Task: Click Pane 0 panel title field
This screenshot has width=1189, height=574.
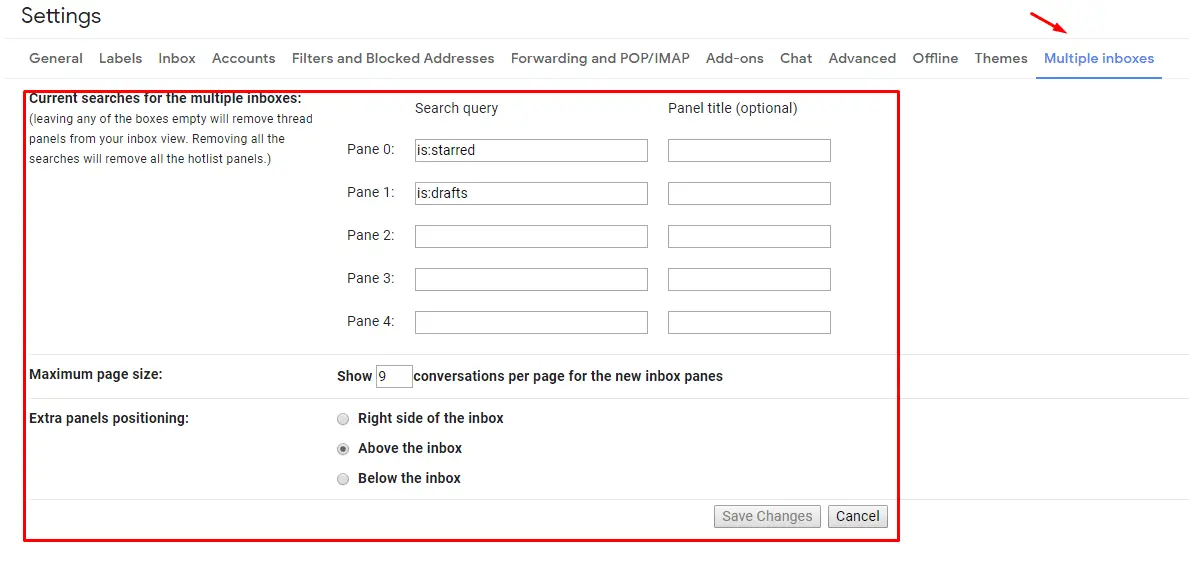Action: (749, 150)
